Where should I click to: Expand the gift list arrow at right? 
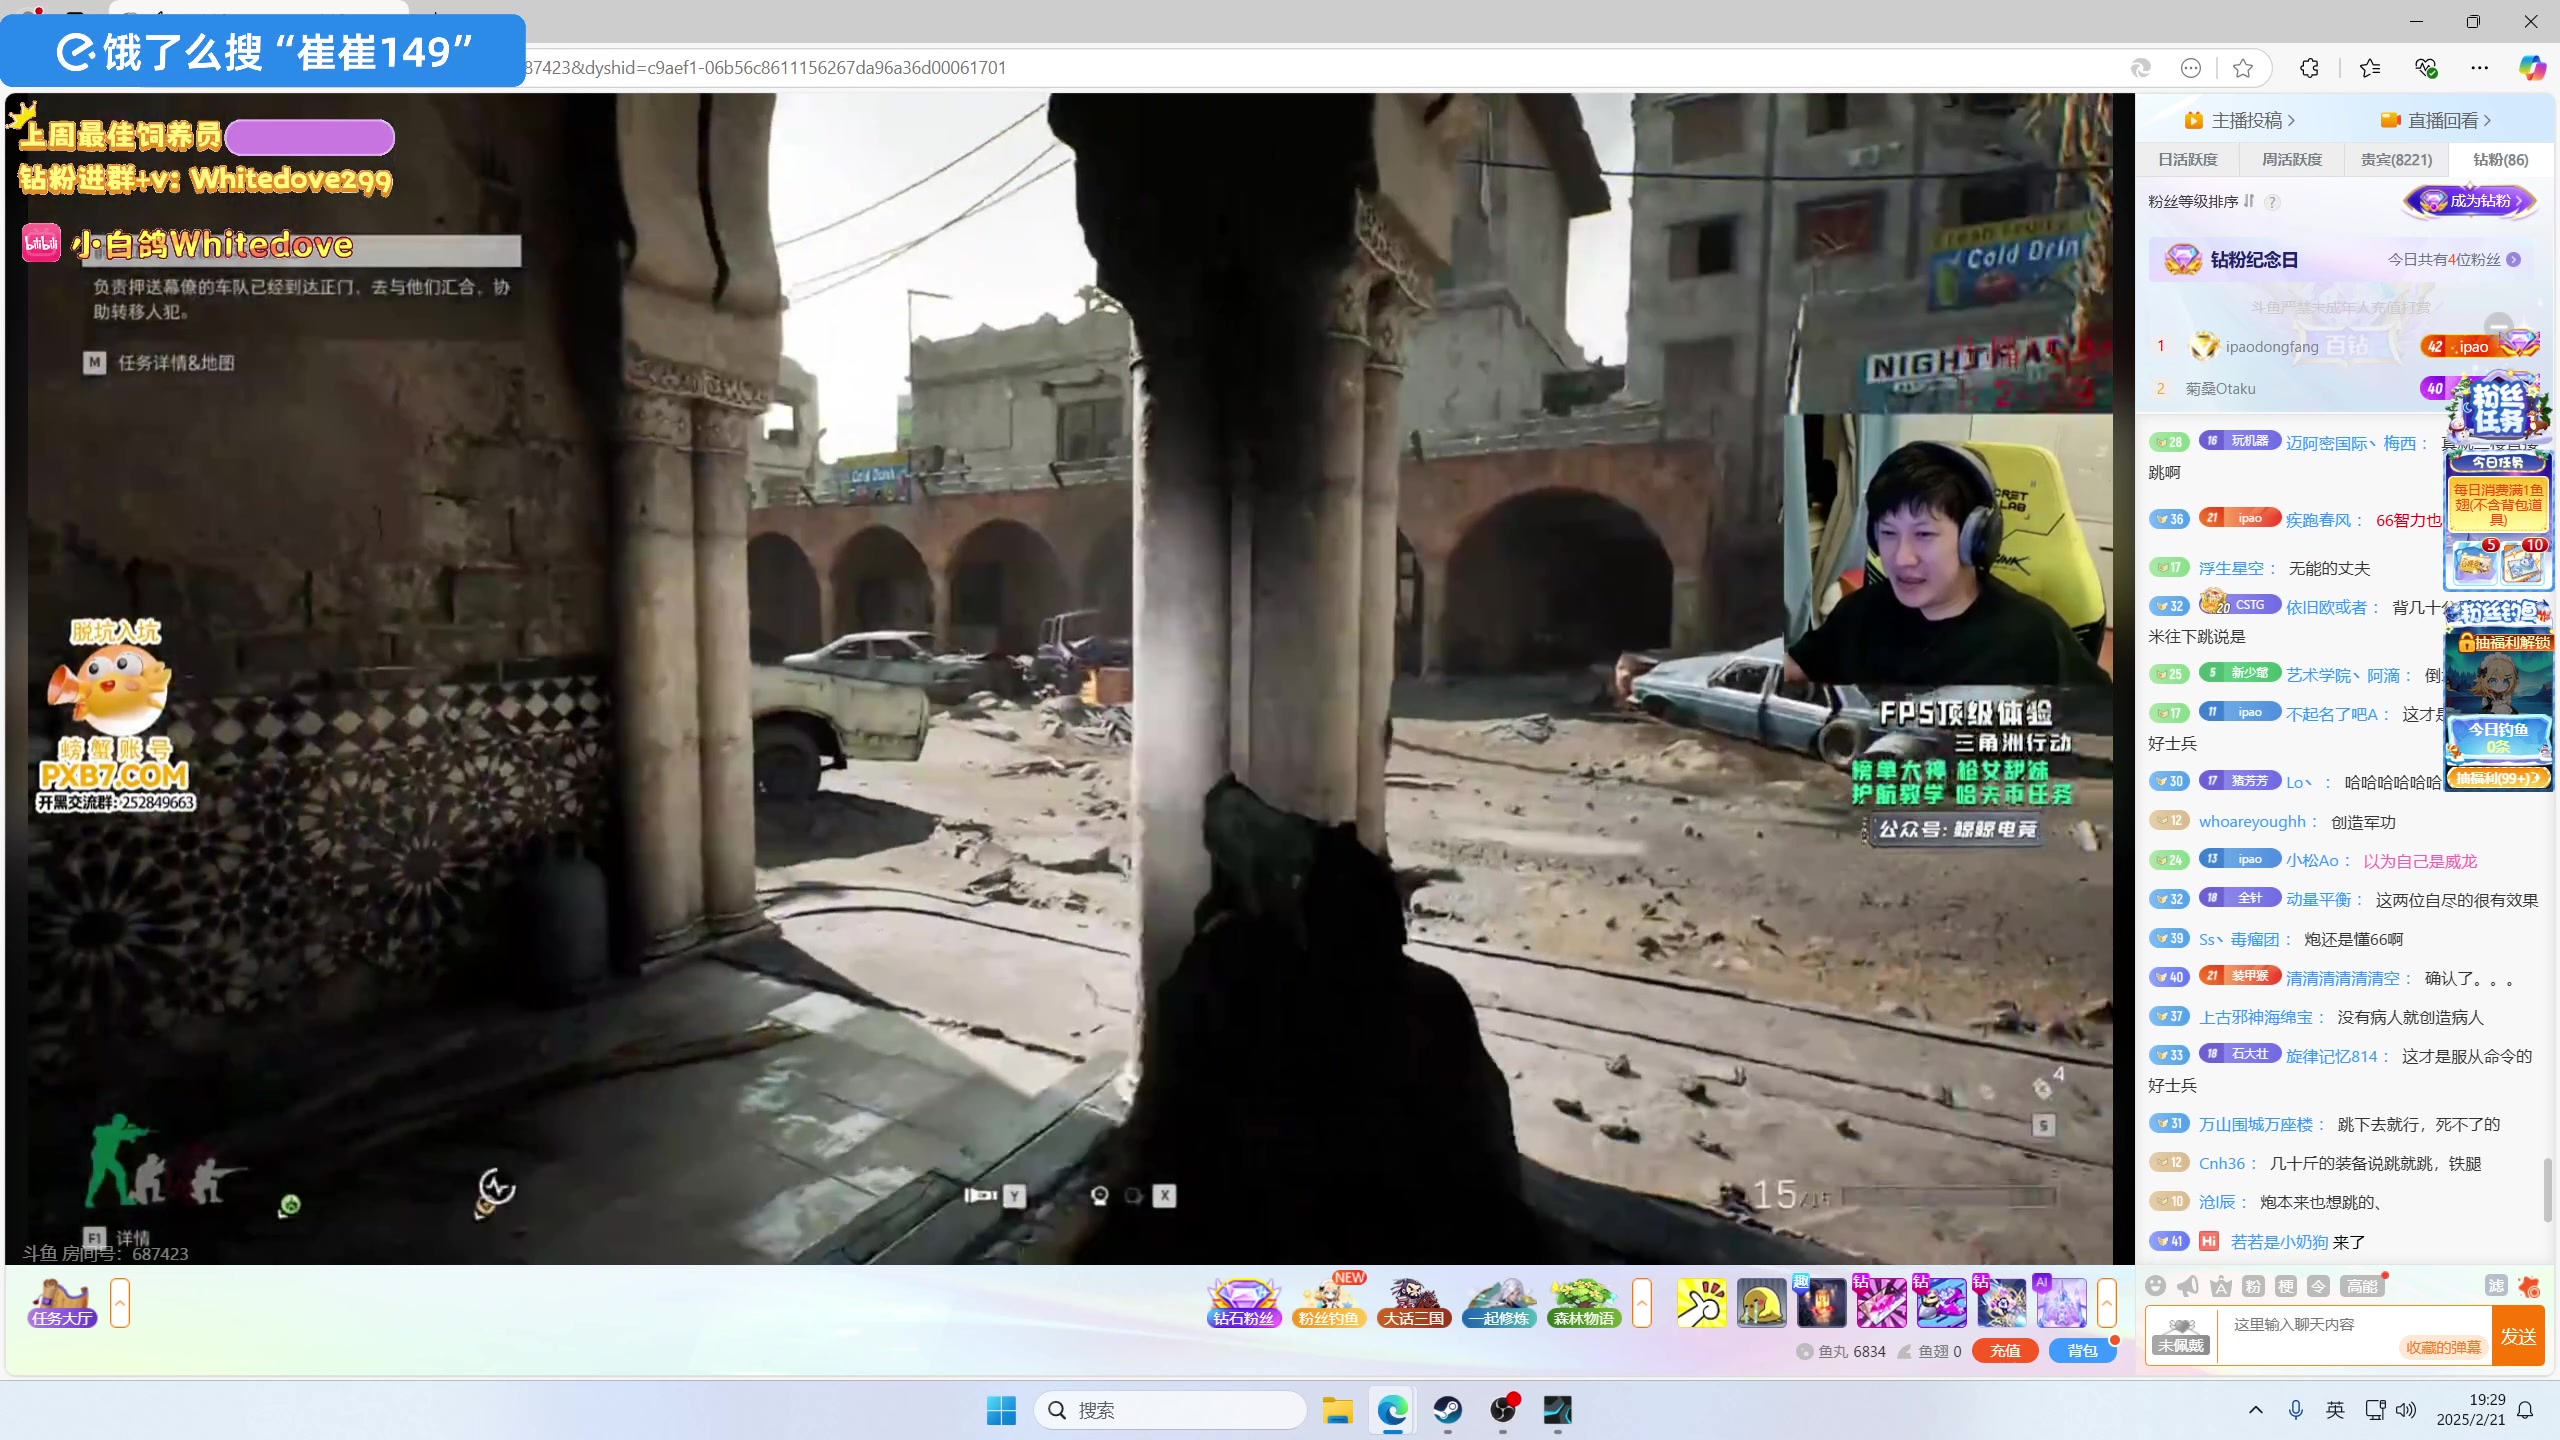[x=2106, y=1302]
